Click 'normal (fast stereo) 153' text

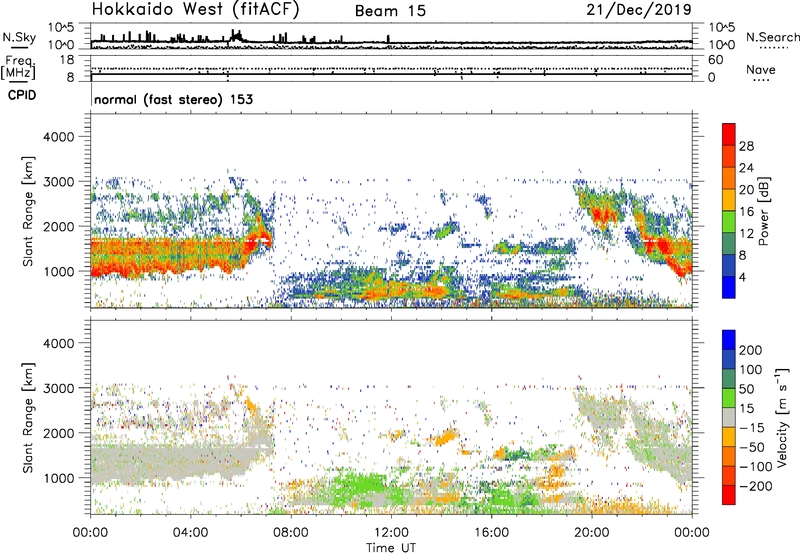click(173, 99)
